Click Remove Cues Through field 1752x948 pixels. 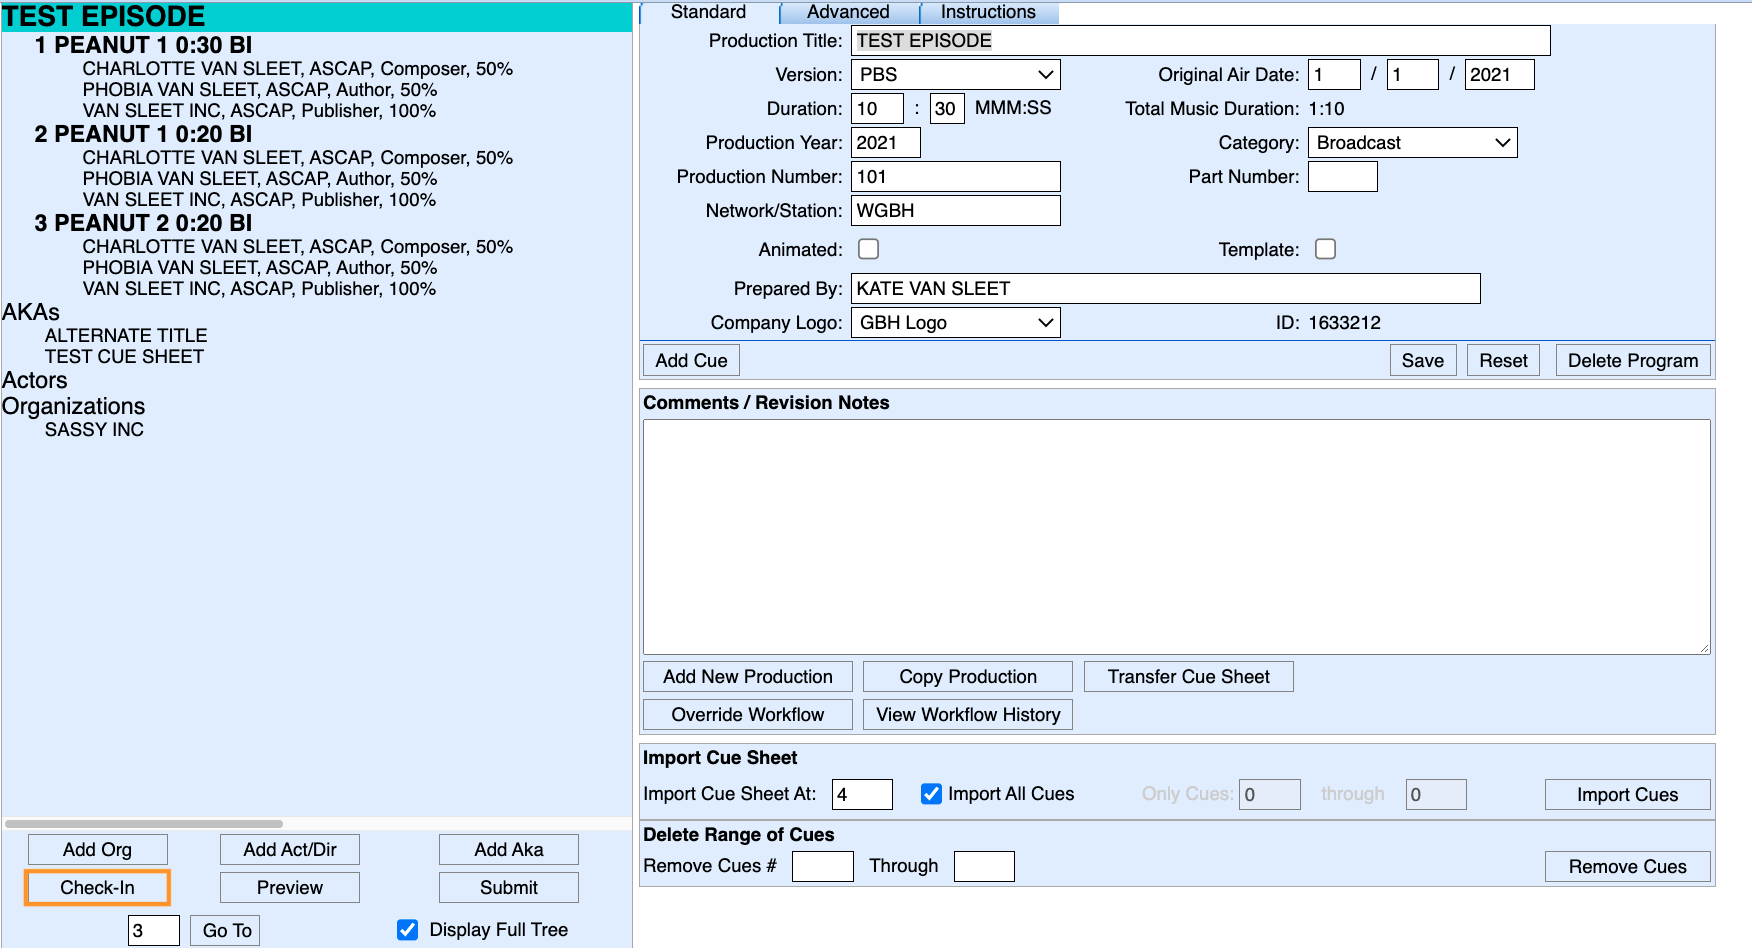984,867
